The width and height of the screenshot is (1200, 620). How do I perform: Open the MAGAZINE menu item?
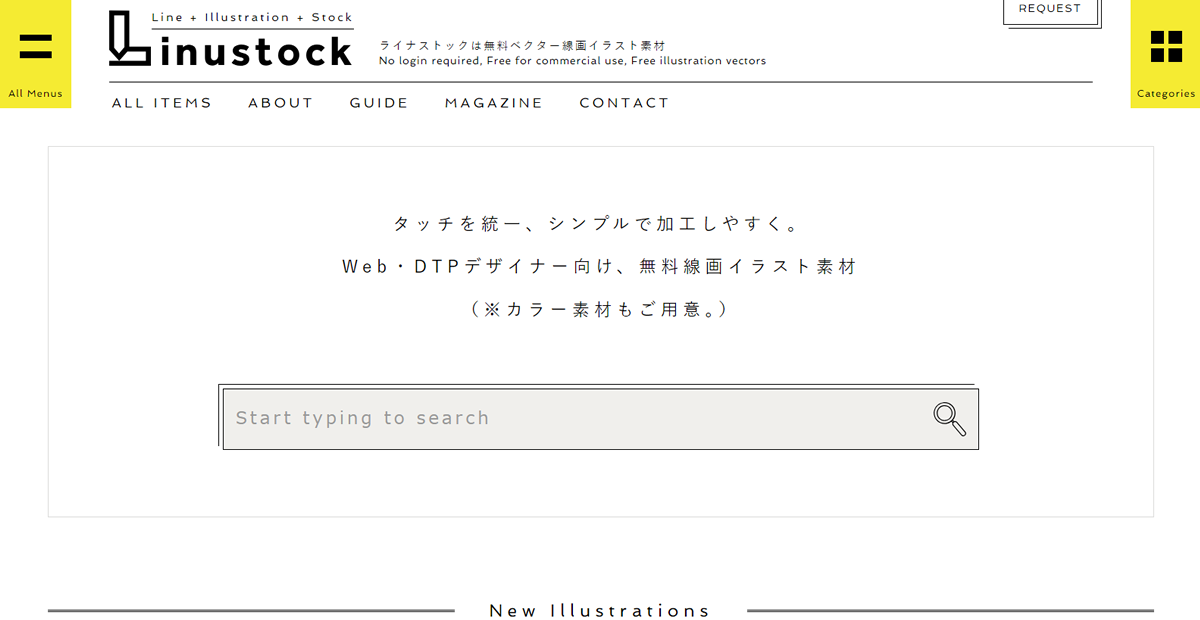[x=494, y=103]
